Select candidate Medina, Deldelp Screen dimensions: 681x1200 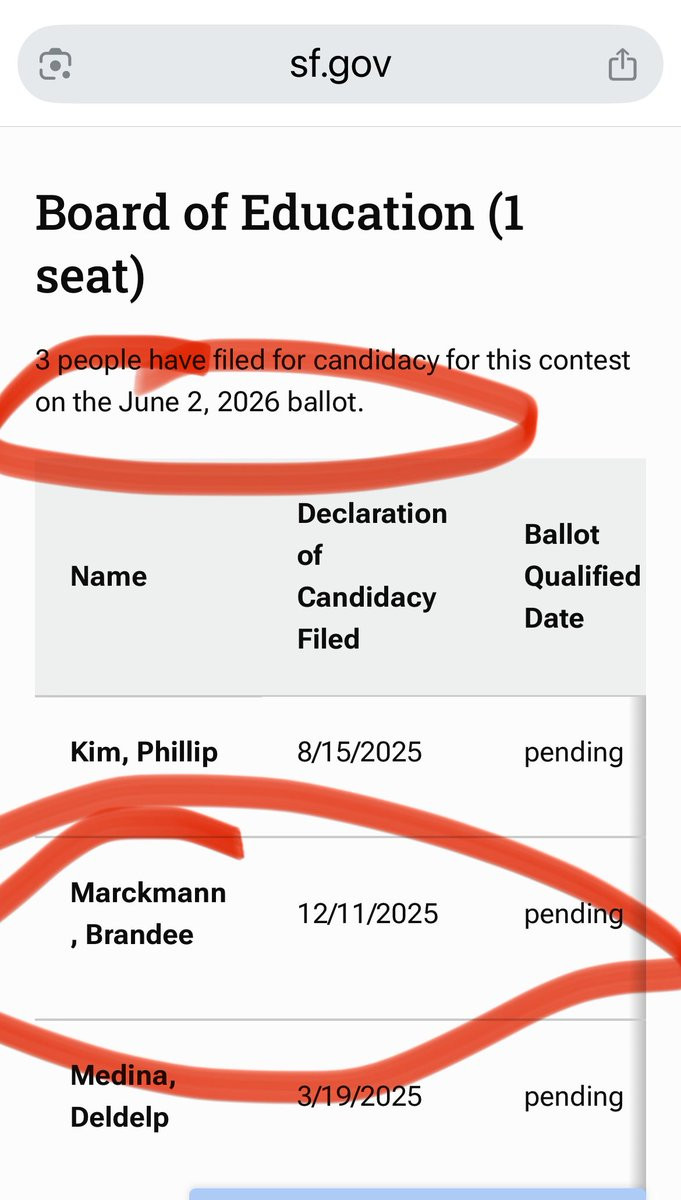(x=119, y=1097)
